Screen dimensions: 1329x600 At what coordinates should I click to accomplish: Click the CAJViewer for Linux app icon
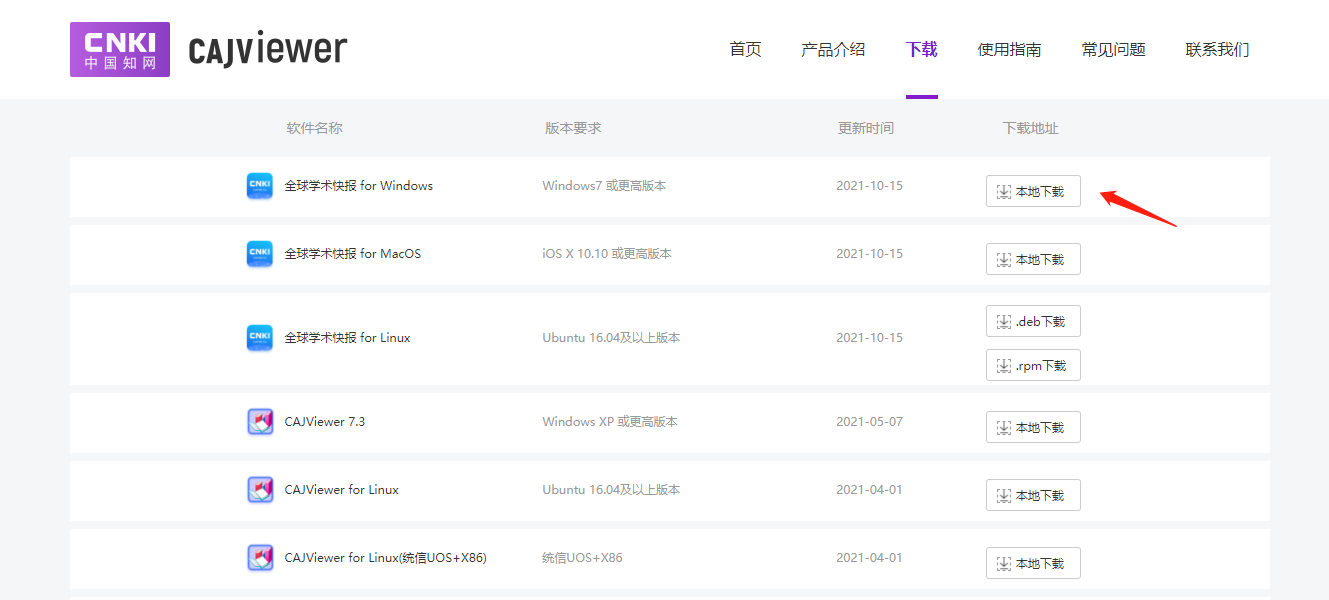260,490
